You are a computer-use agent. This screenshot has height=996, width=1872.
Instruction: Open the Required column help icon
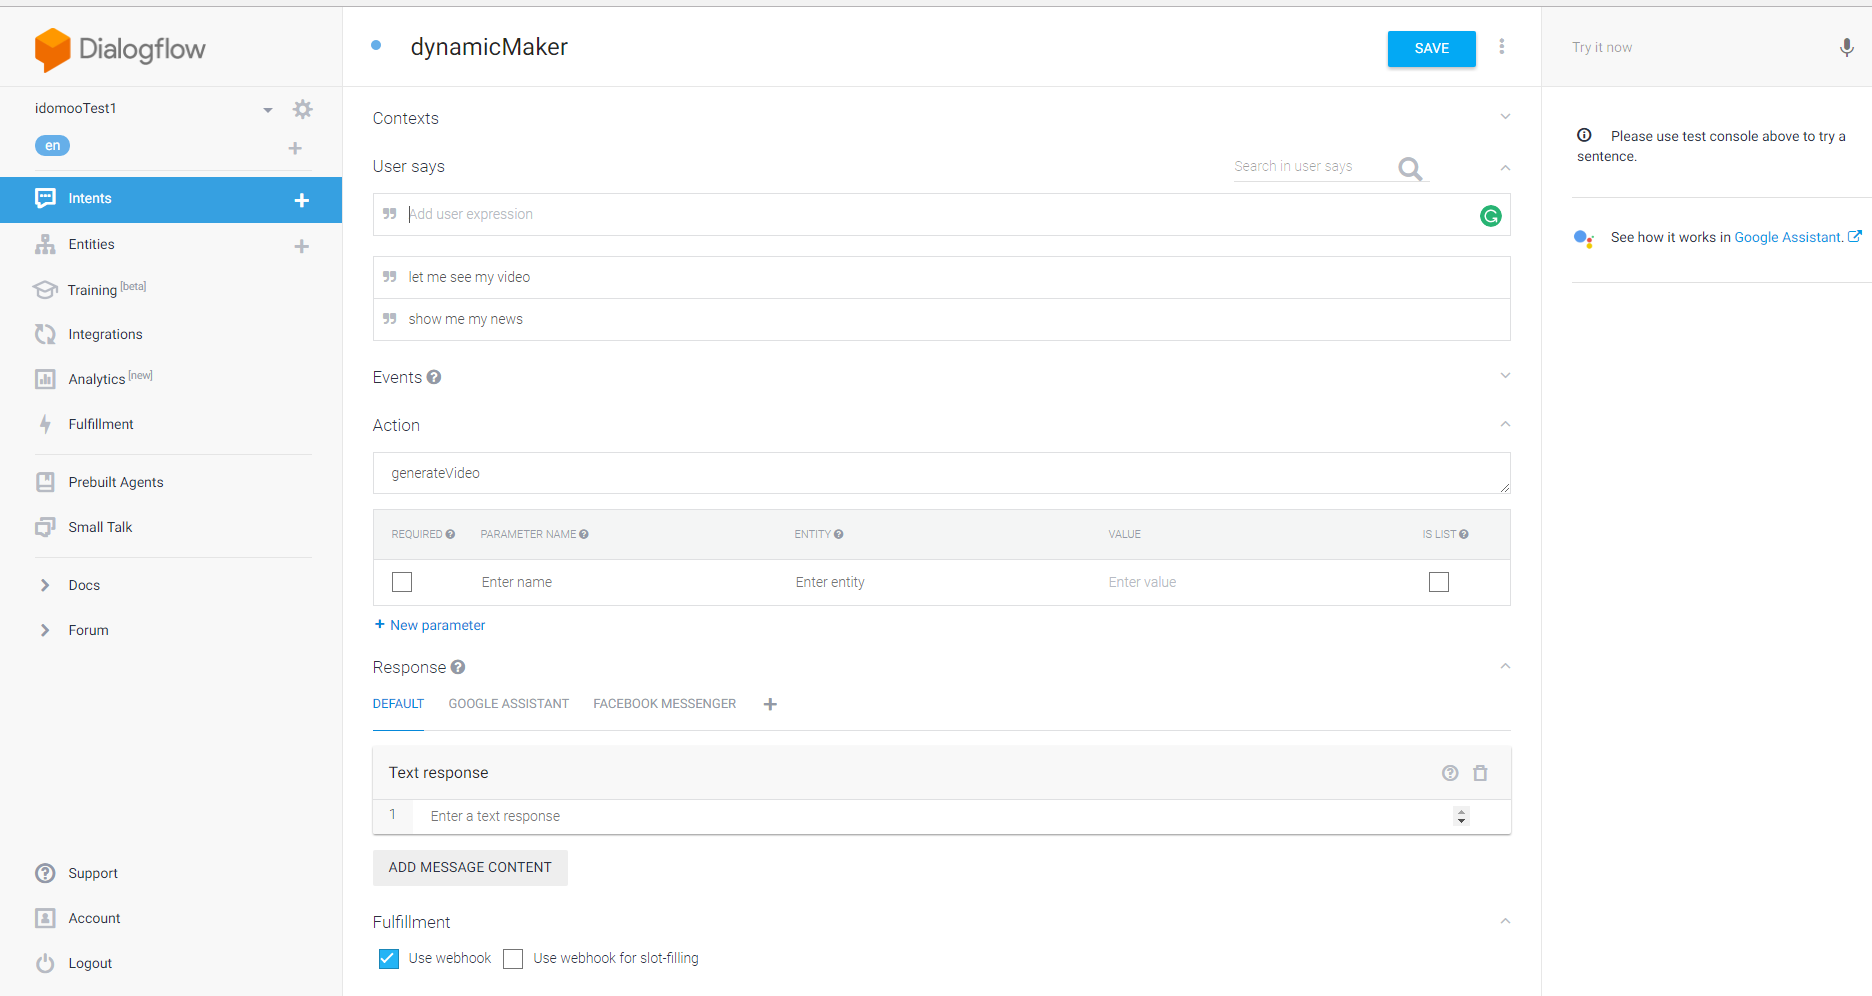click(450, 534)
